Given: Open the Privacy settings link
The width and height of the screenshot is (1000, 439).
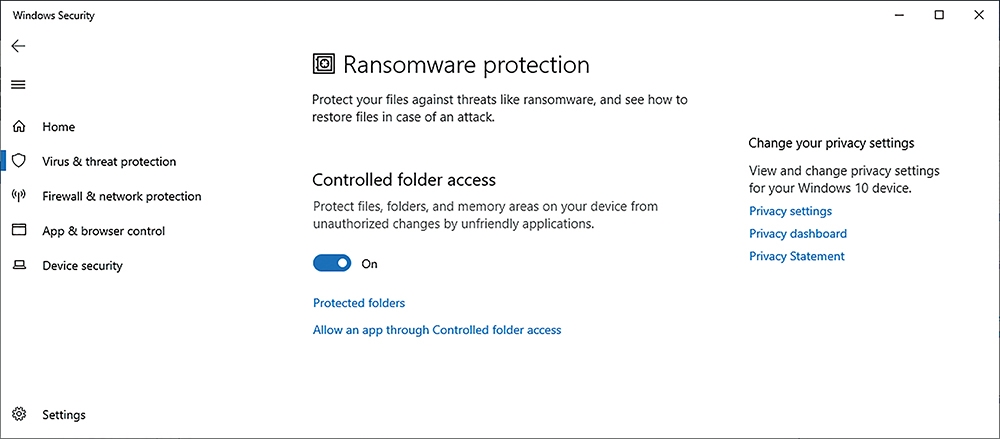Looking at the screenshot, I should click(x=790, y=211).
